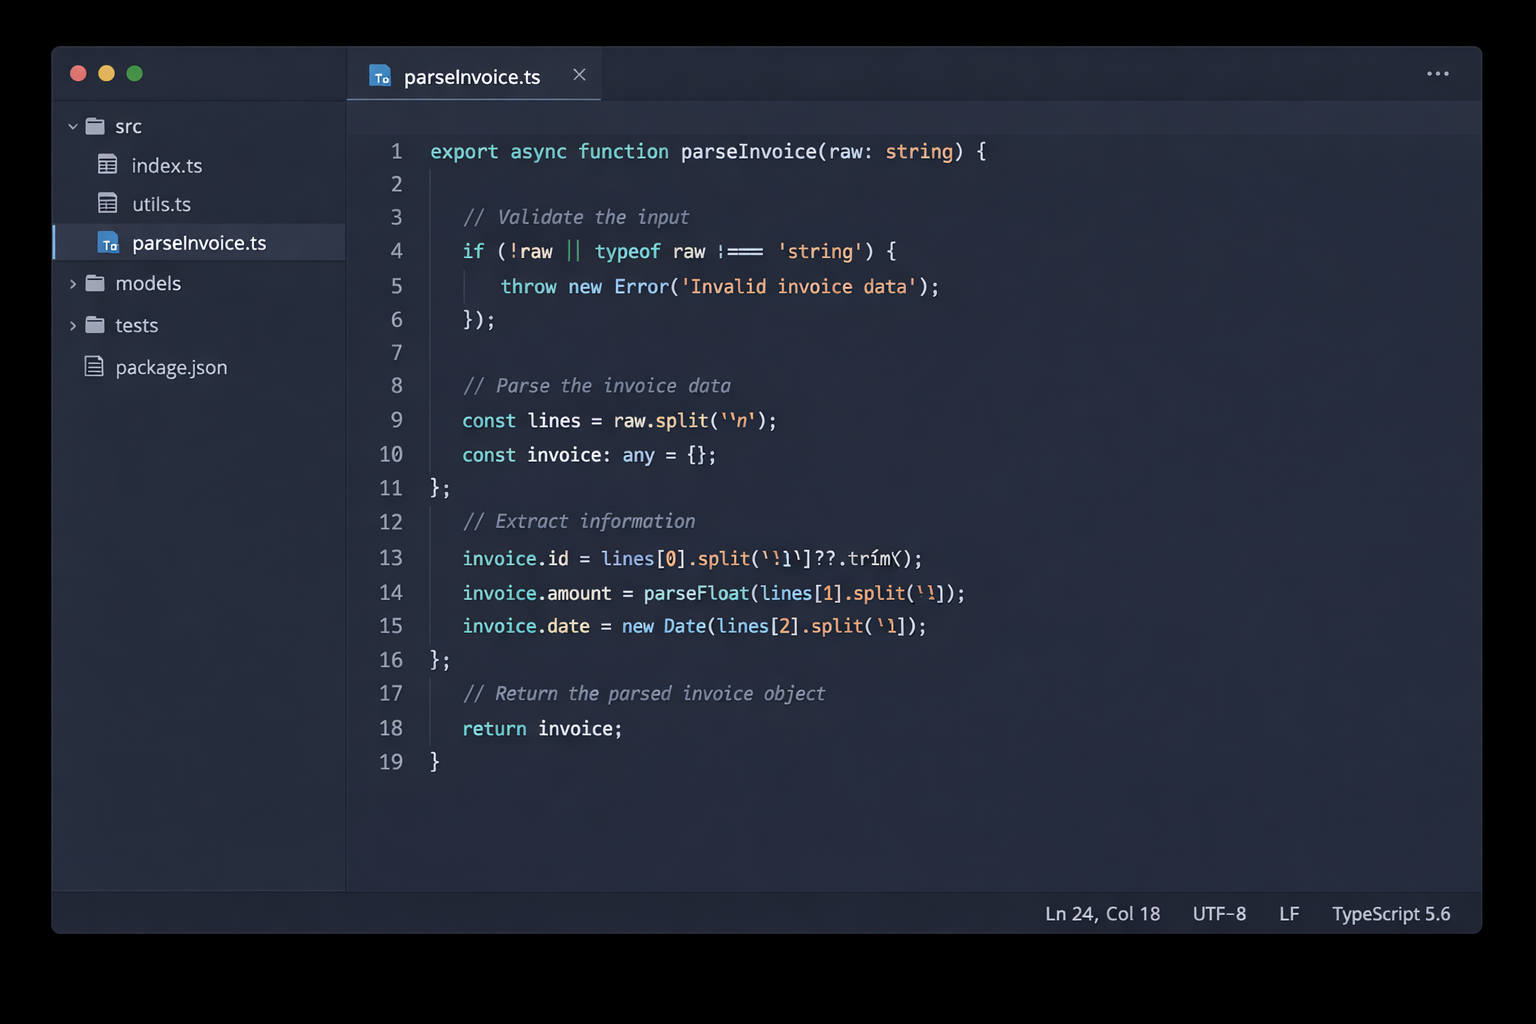Select the TypeScript 5.6 language mode
The height and width of the screenshot is (1024, 1536).
(1390, 914)
